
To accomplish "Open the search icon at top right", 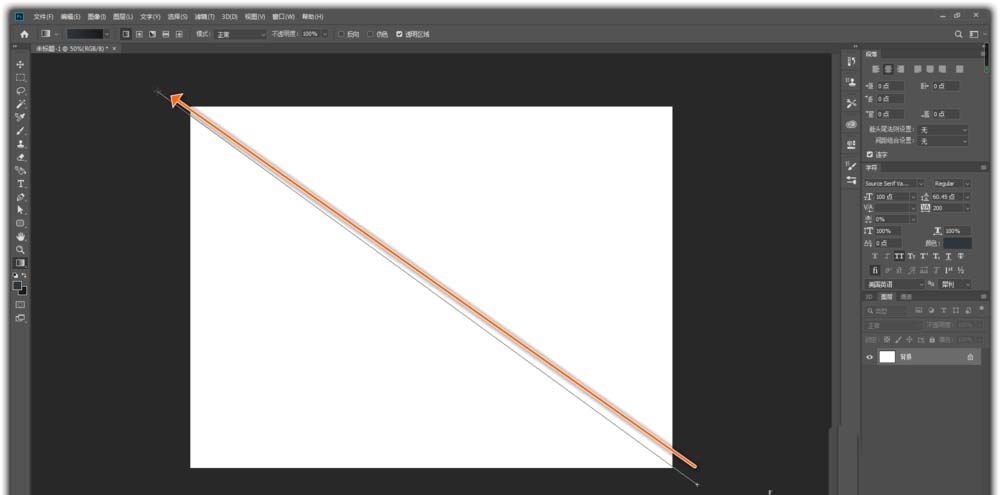I will pos(959,34).
